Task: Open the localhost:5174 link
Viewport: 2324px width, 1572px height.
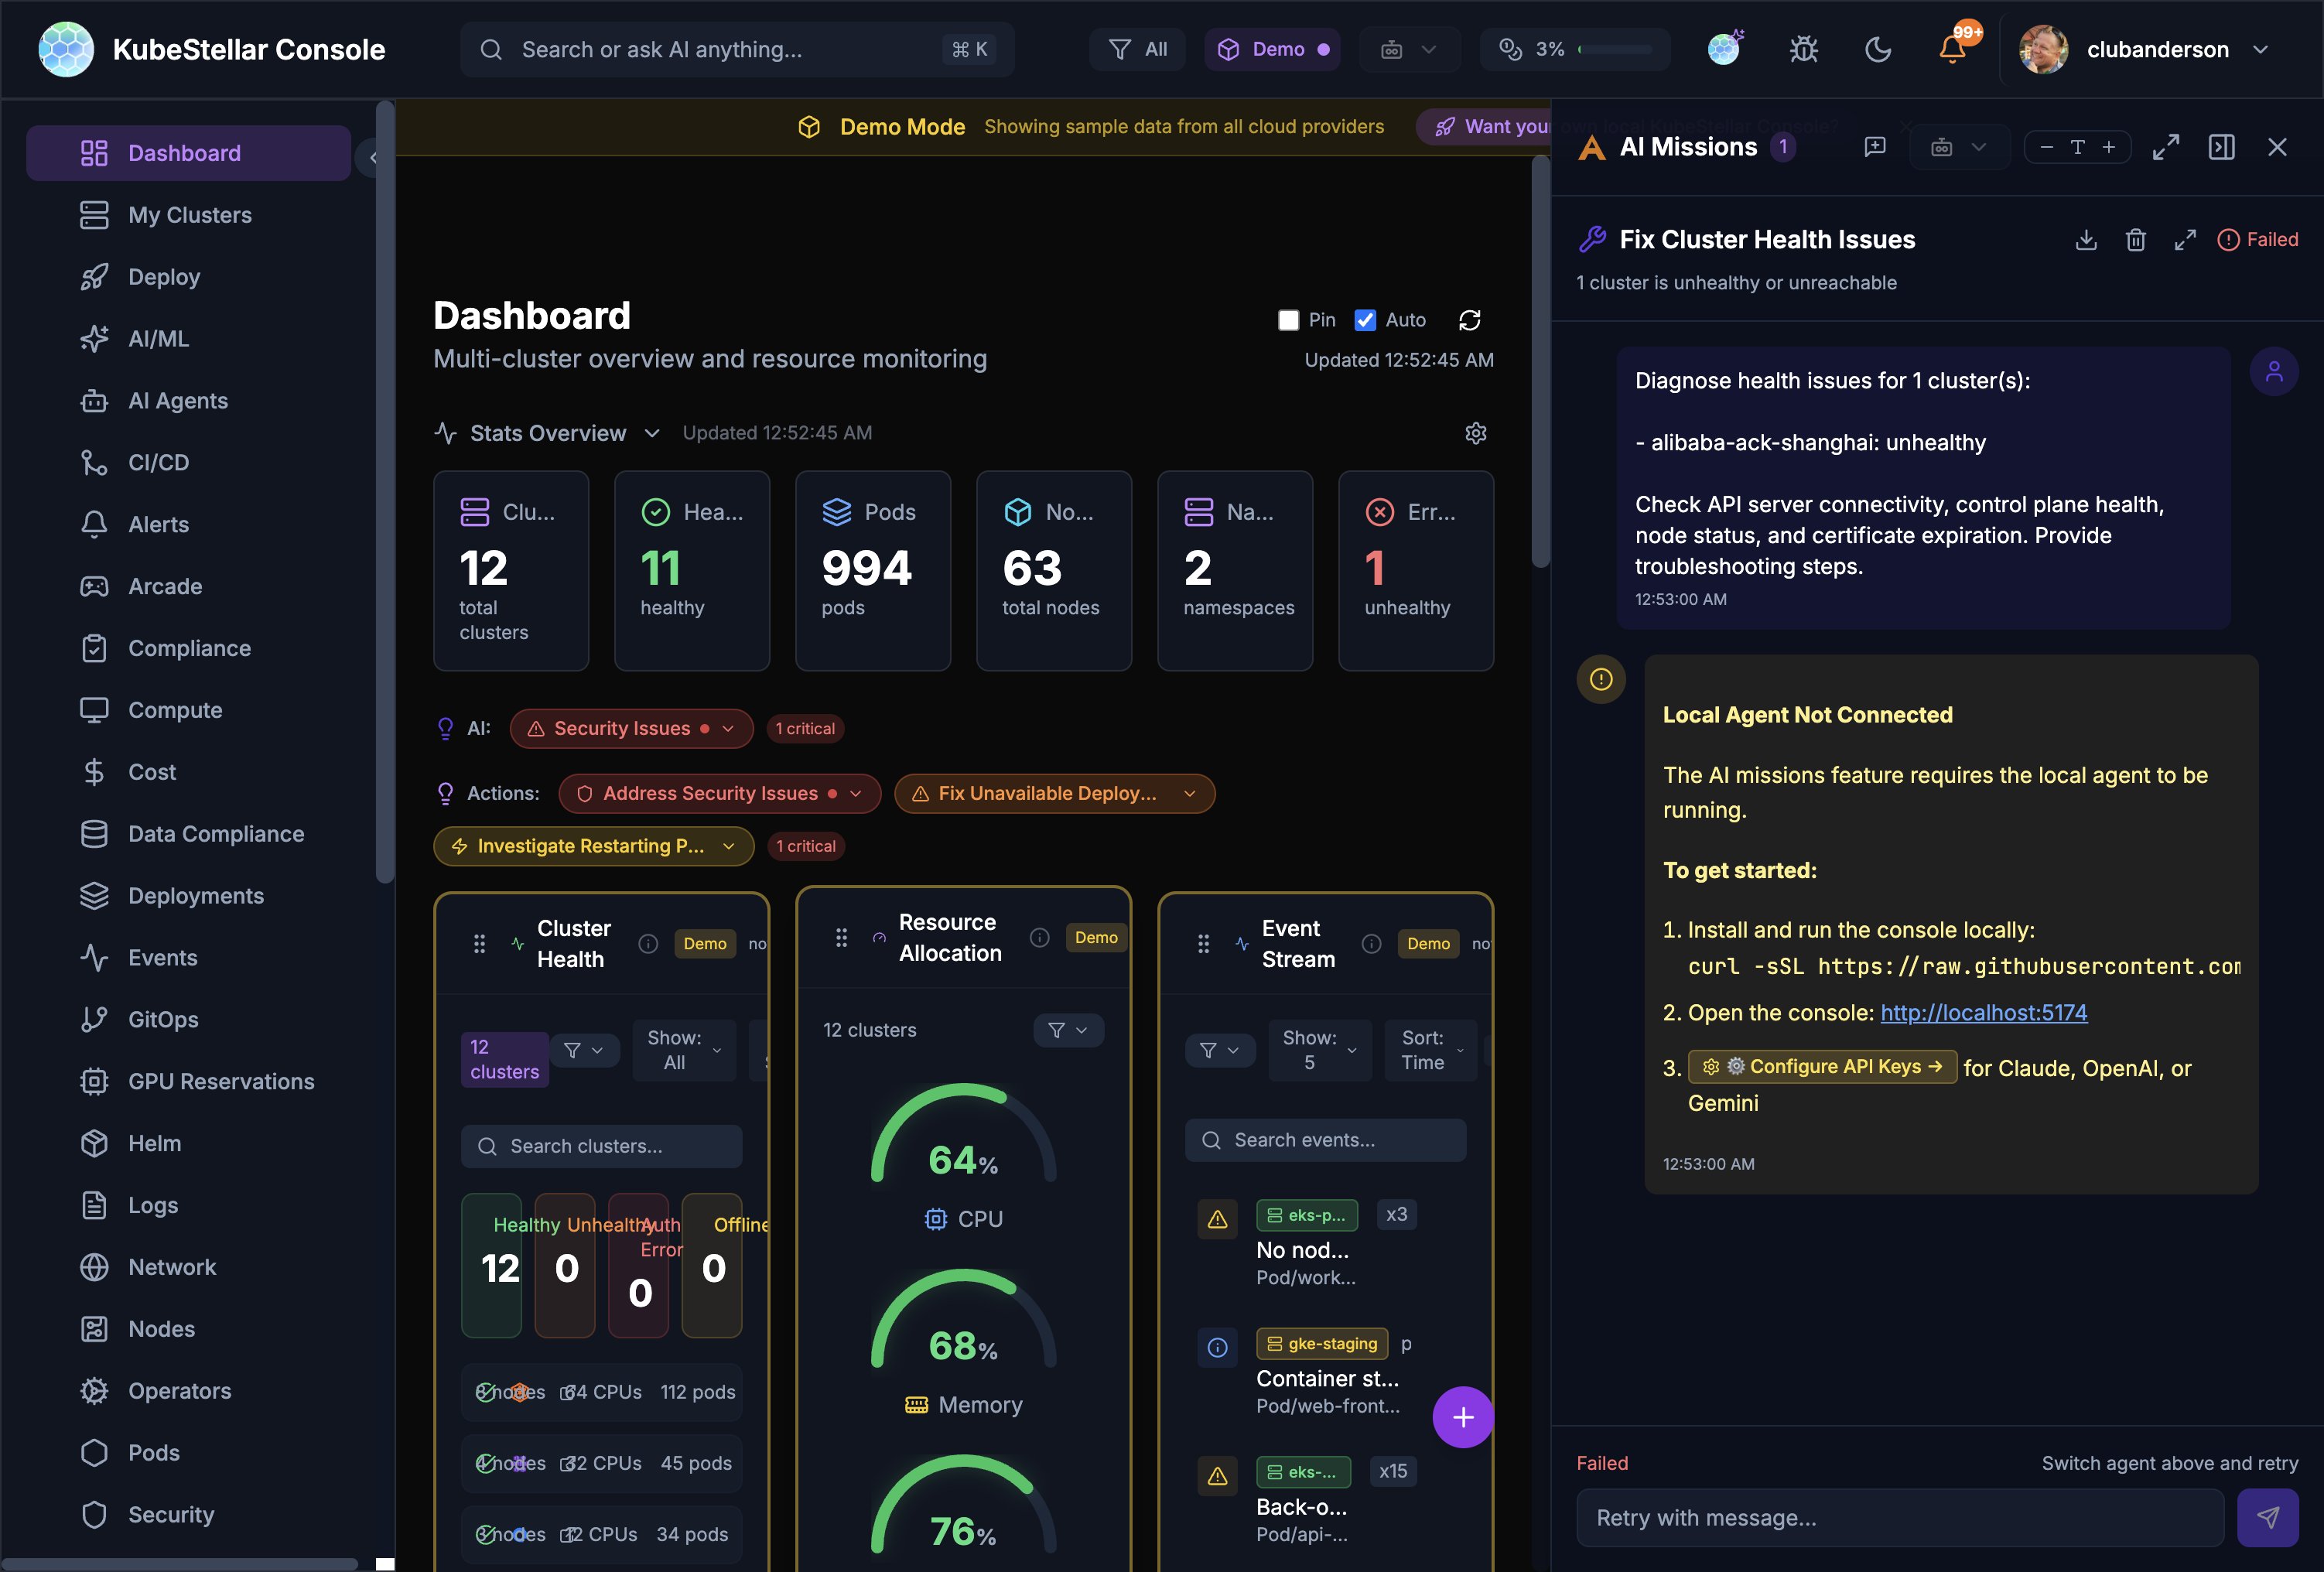Action: point(1983,1012)
